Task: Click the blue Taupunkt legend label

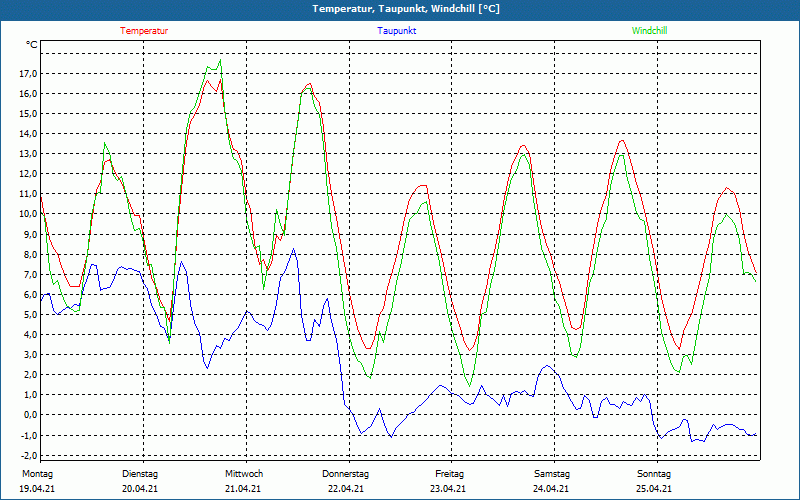Action: pos(396,31)
